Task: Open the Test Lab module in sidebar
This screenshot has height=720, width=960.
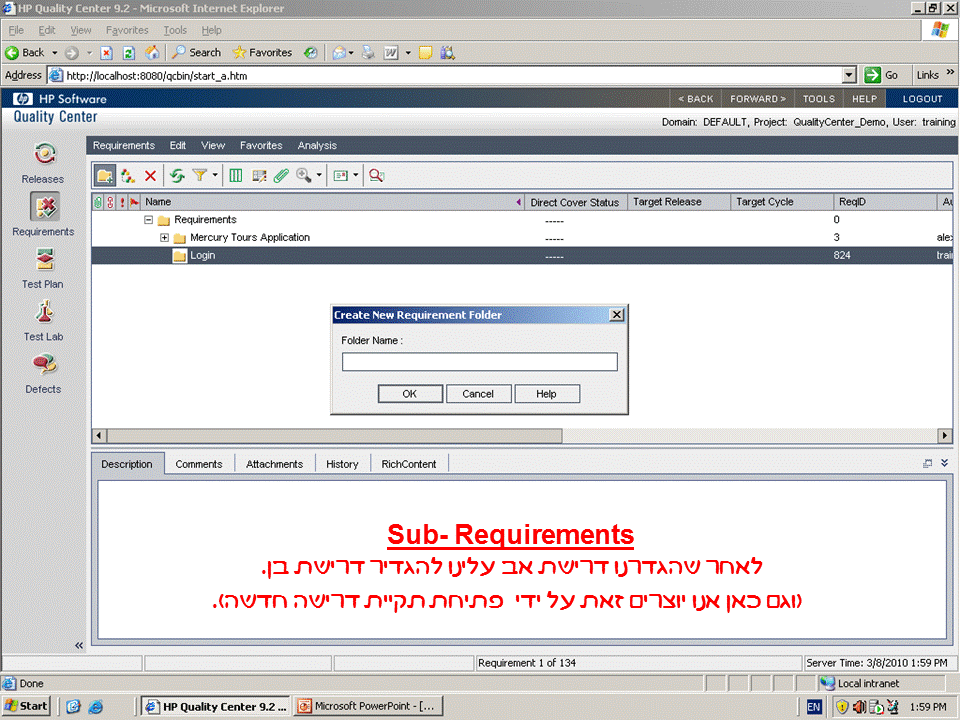Action: [x=43, y=320]
